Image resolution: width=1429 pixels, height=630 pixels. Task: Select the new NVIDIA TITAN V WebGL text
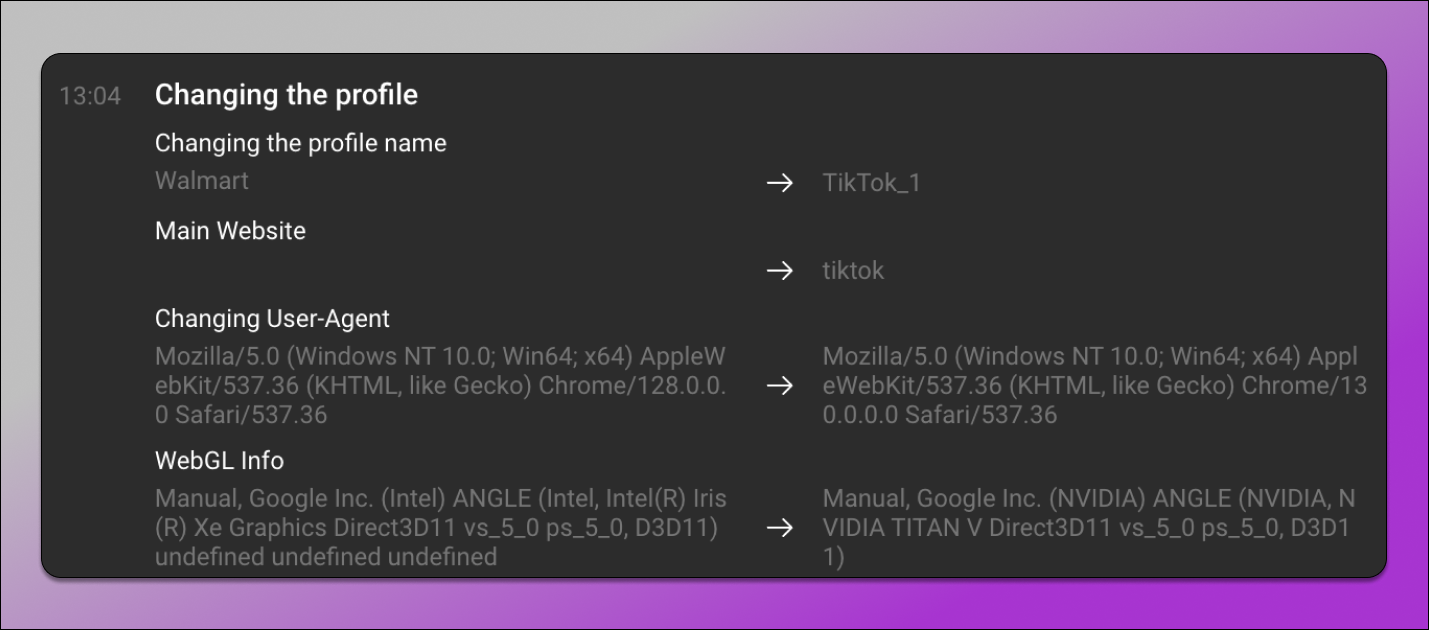pos(1090,528)
